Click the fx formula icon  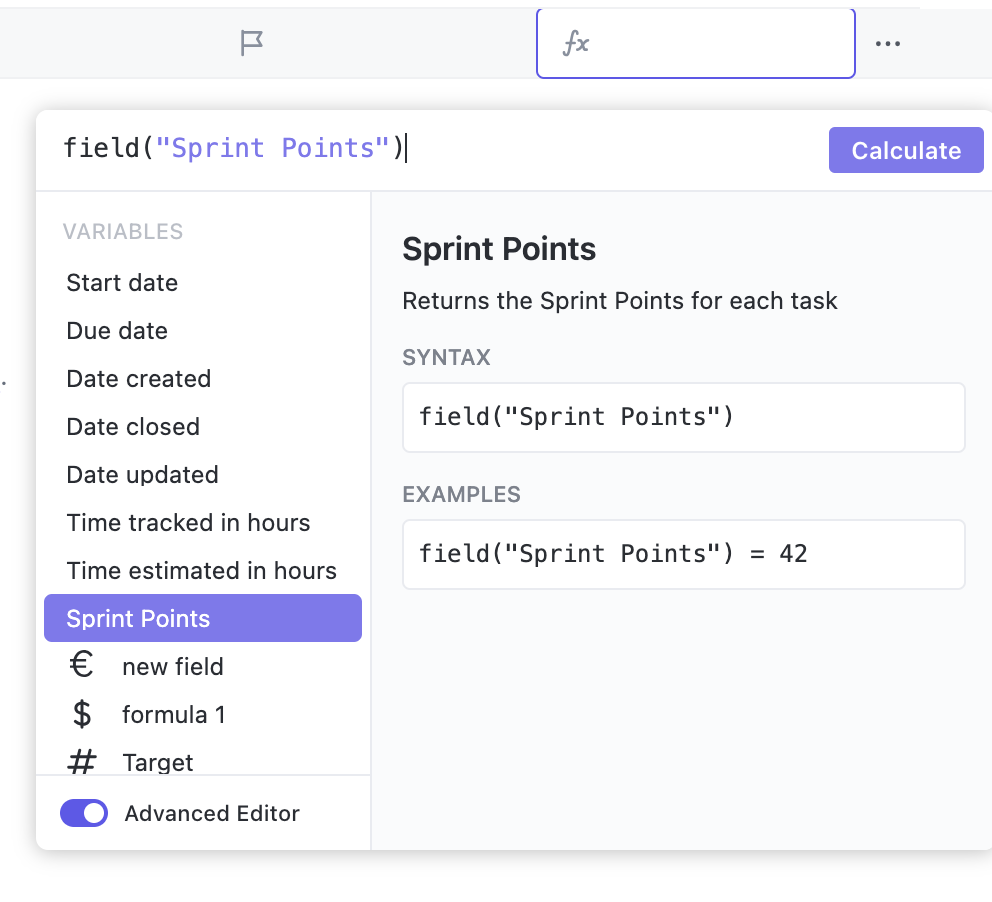575,43
